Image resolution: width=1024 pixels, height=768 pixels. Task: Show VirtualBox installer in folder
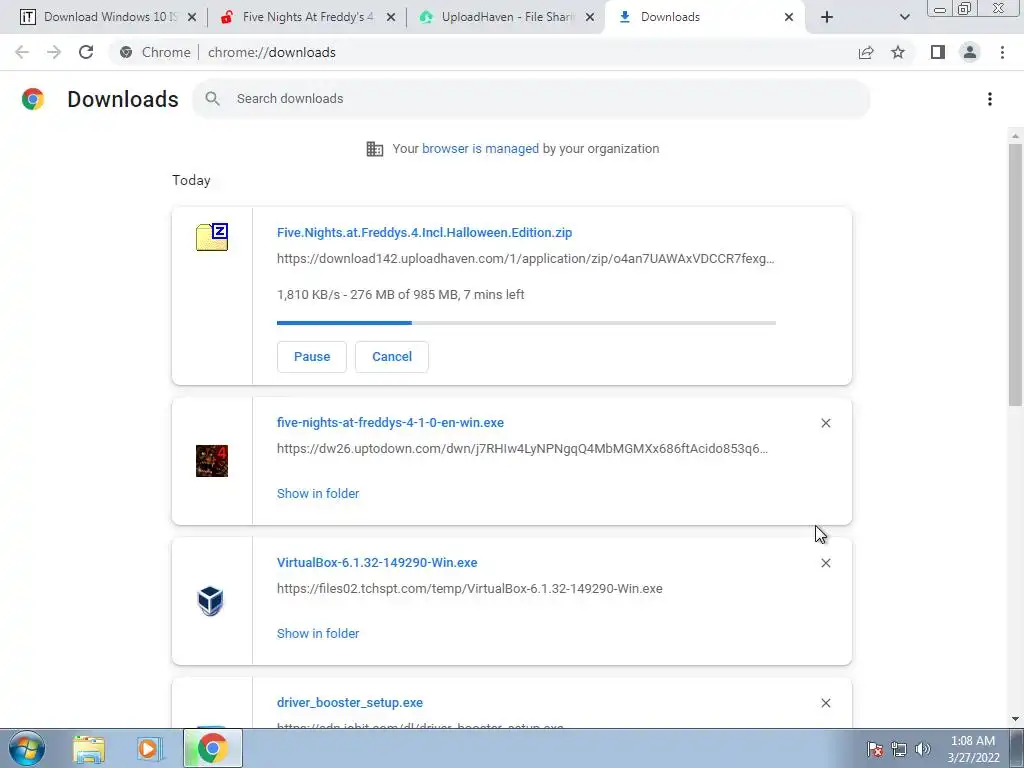tap(318, 633)
